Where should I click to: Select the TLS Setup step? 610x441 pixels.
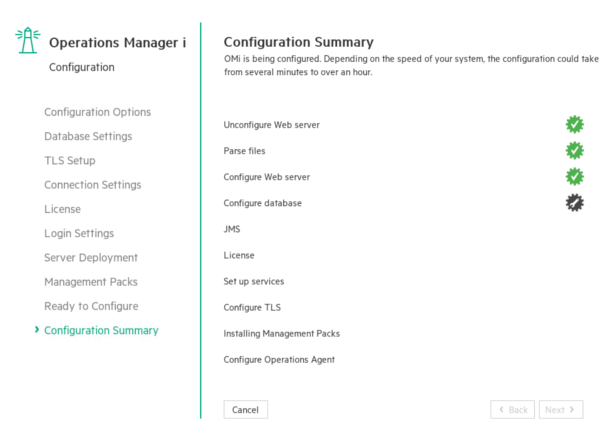tap(70, 160)
